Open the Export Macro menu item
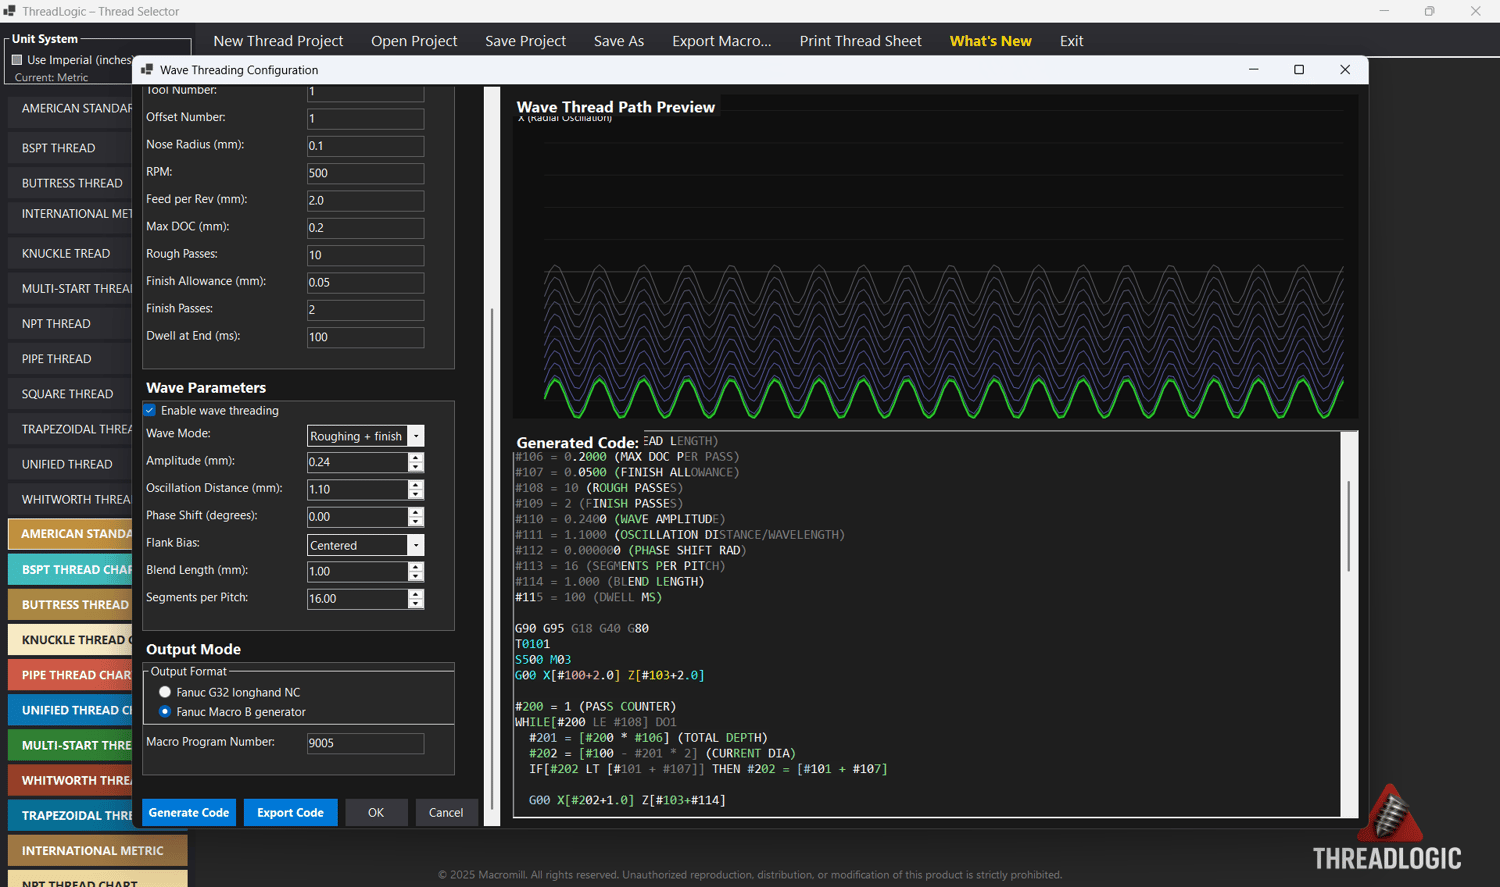Viewport: 1500px width, 887px height. [x=721, y=41]
